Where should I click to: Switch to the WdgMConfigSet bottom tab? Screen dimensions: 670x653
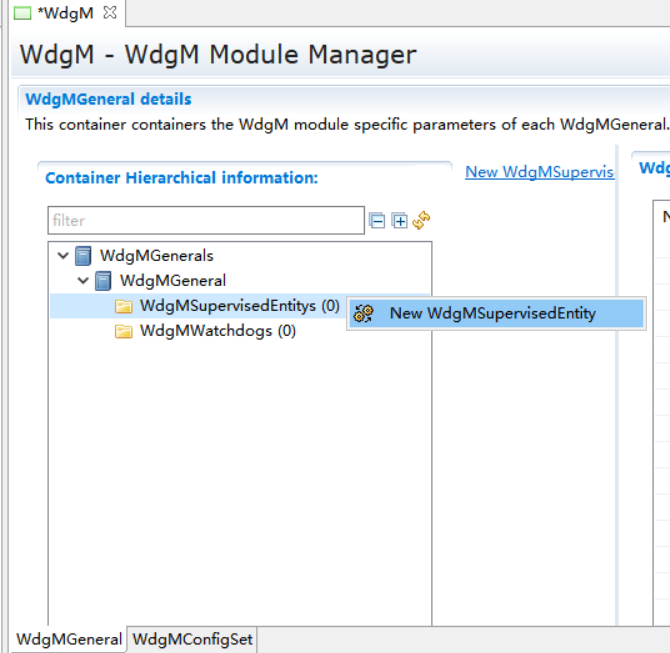coord(193,639)
